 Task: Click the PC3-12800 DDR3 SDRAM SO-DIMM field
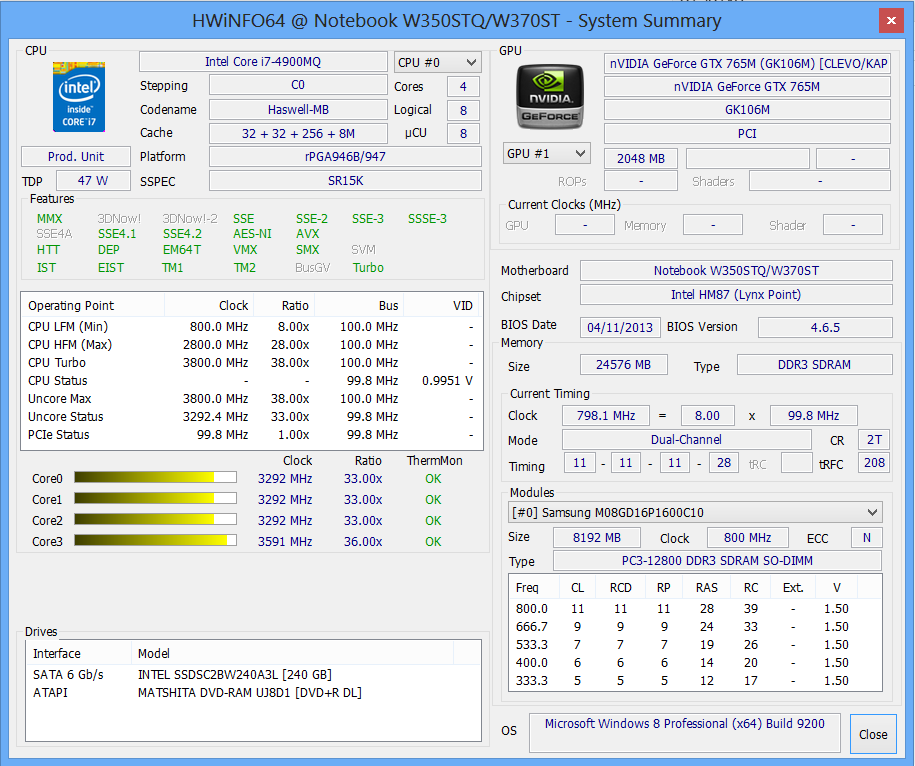(x=717, y=561)
